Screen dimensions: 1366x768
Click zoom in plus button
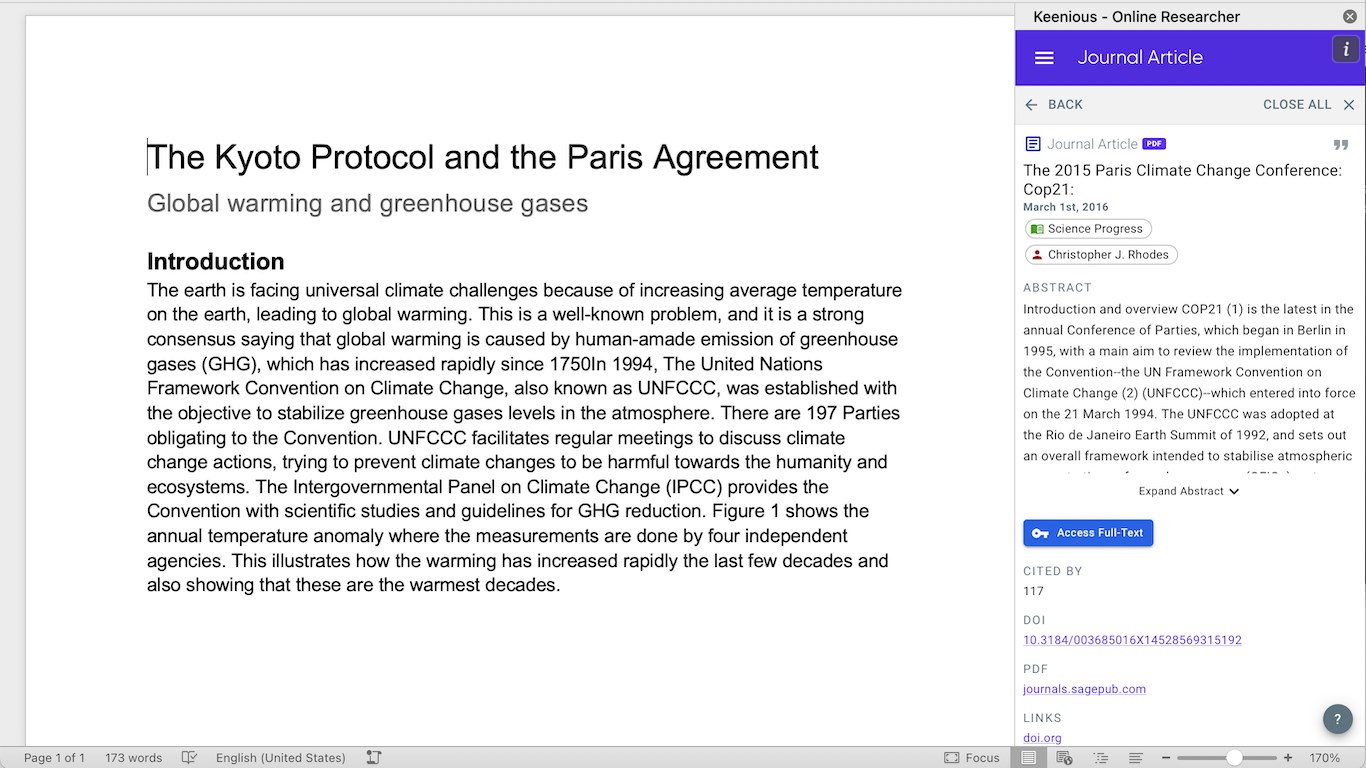point(1288,758)
